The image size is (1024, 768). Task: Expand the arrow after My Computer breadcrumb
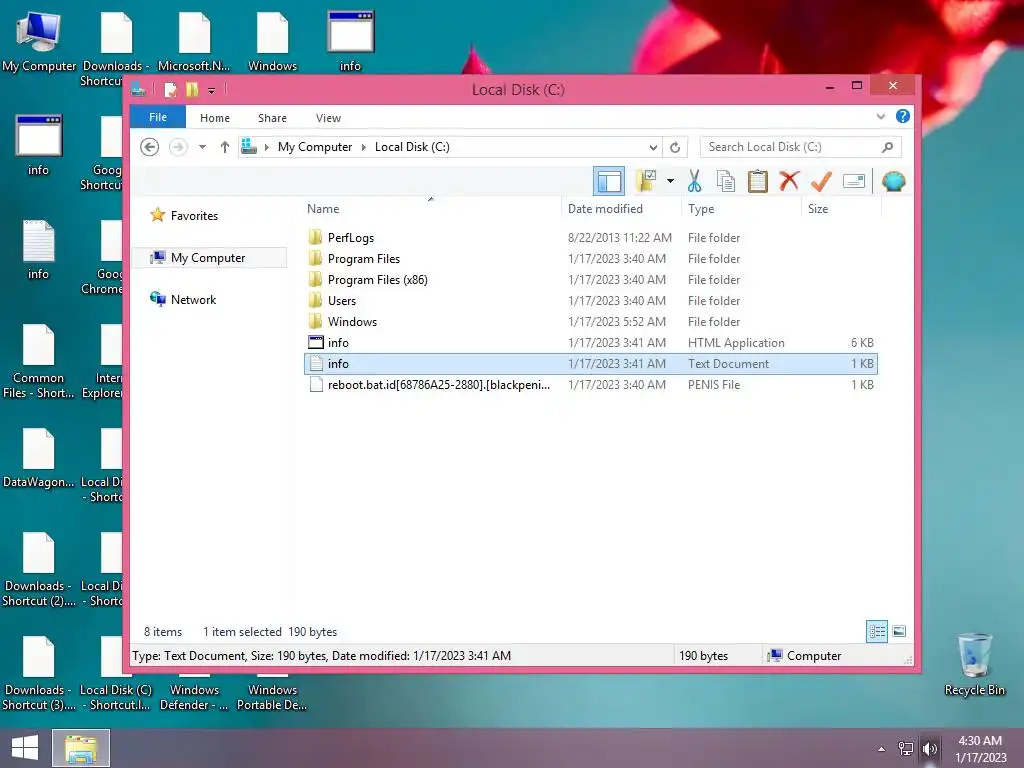364,147
